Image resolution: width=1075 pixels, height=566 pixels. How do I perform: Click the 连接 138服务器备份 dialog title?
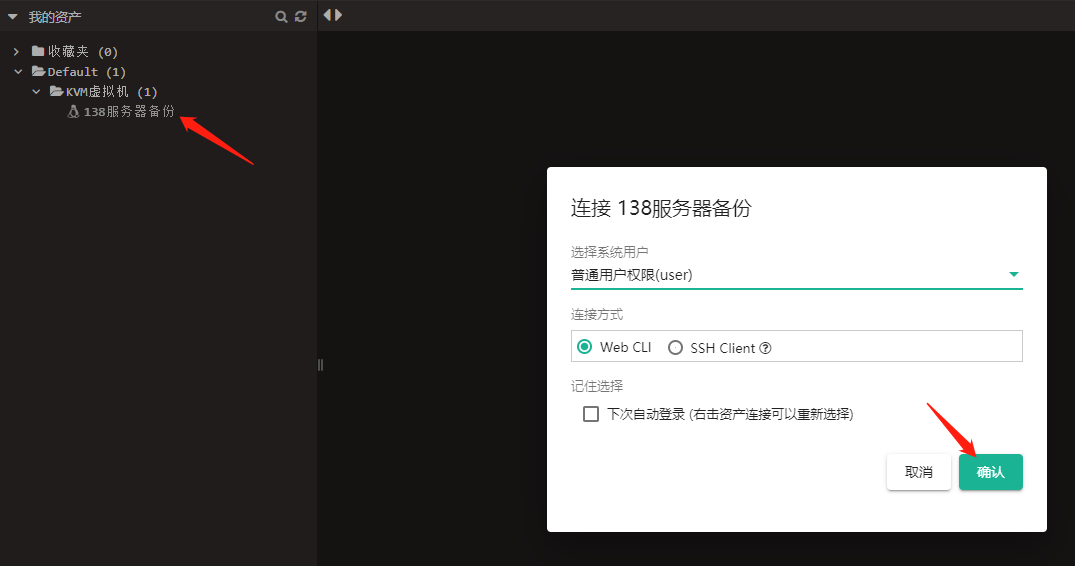click(661, 208)
